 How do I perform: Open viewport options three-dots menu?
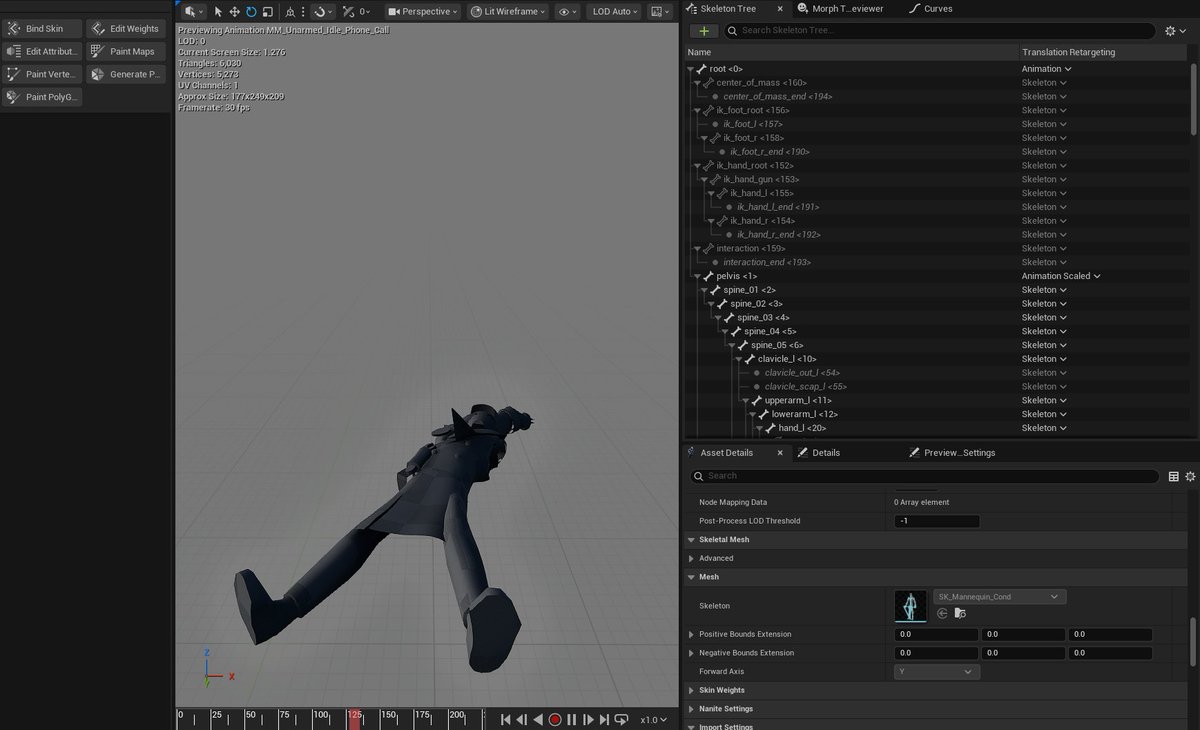303,12
